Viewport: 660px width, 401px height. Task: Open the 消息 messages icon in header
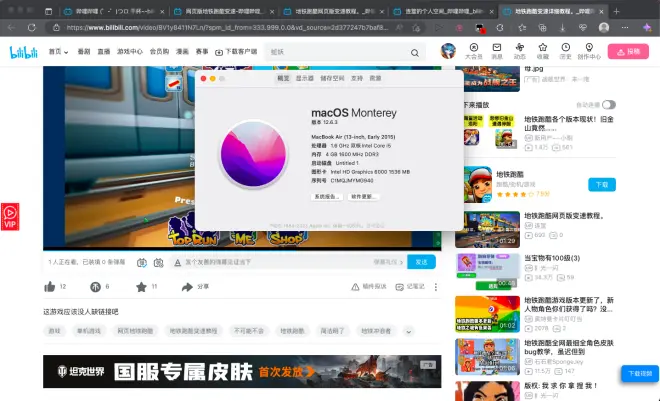(x=496, y=49)
